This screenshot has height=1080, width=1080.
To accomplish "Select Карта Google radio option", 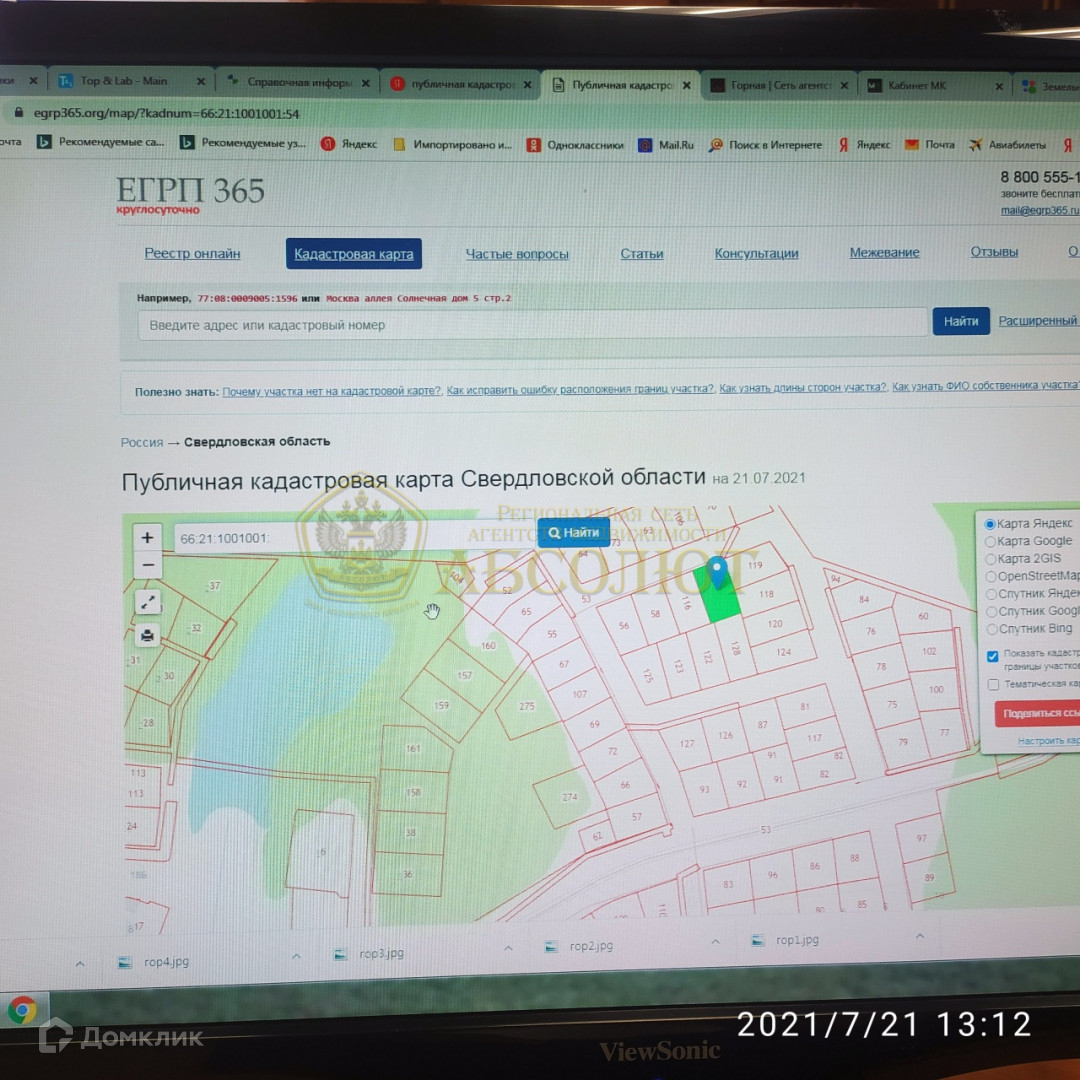I will (990, 541).
